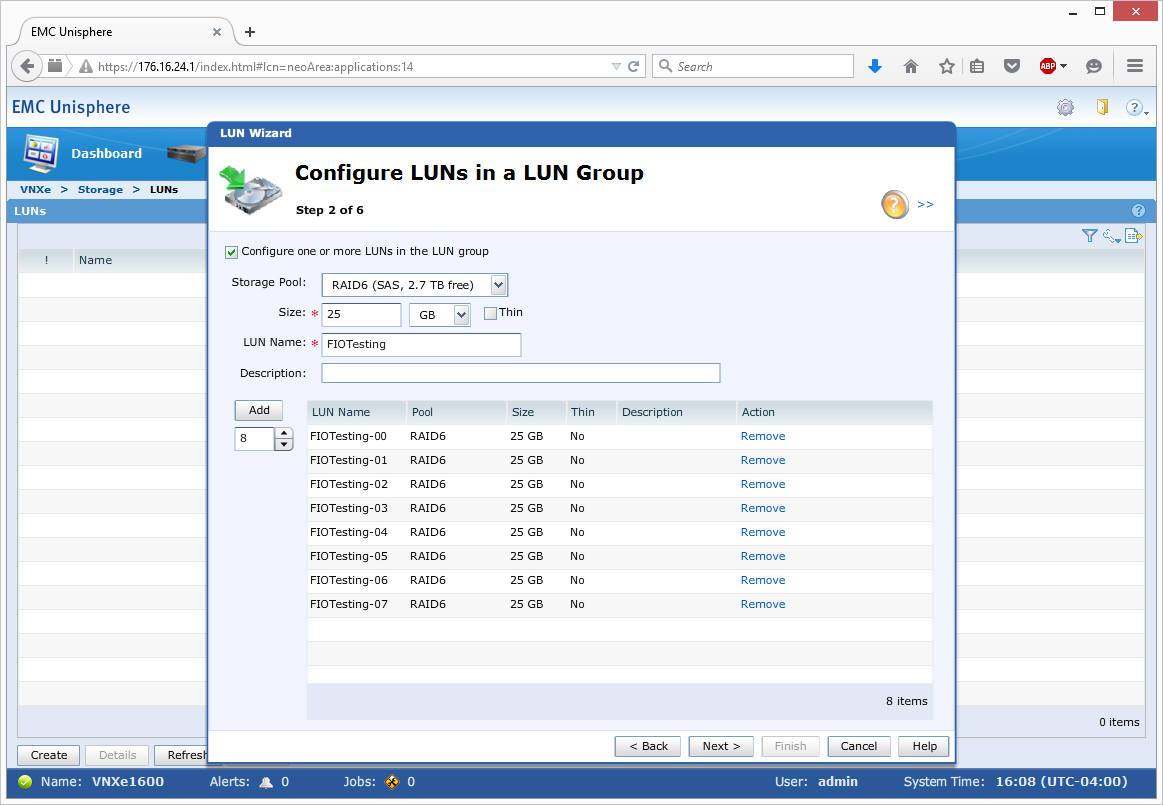Sort by Action column header
Image resolution: width=1163 pixels, height=805 pixels.
[x=834, y=413]
